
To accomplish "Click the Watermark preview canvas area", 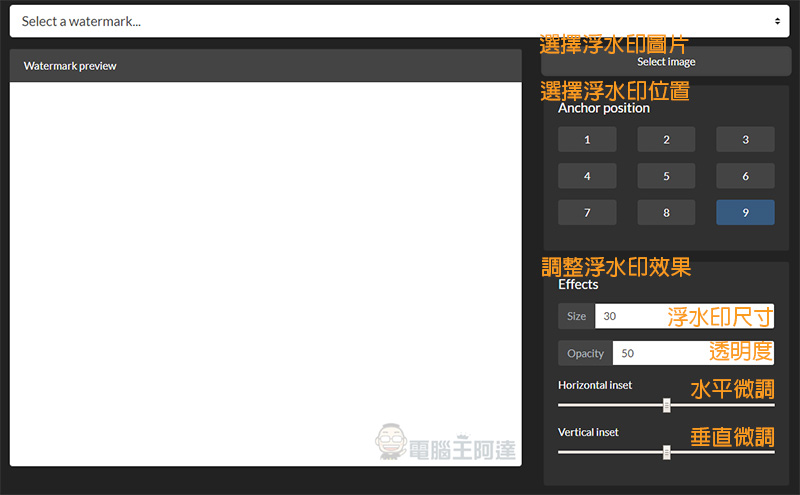I will coord(265,274).
